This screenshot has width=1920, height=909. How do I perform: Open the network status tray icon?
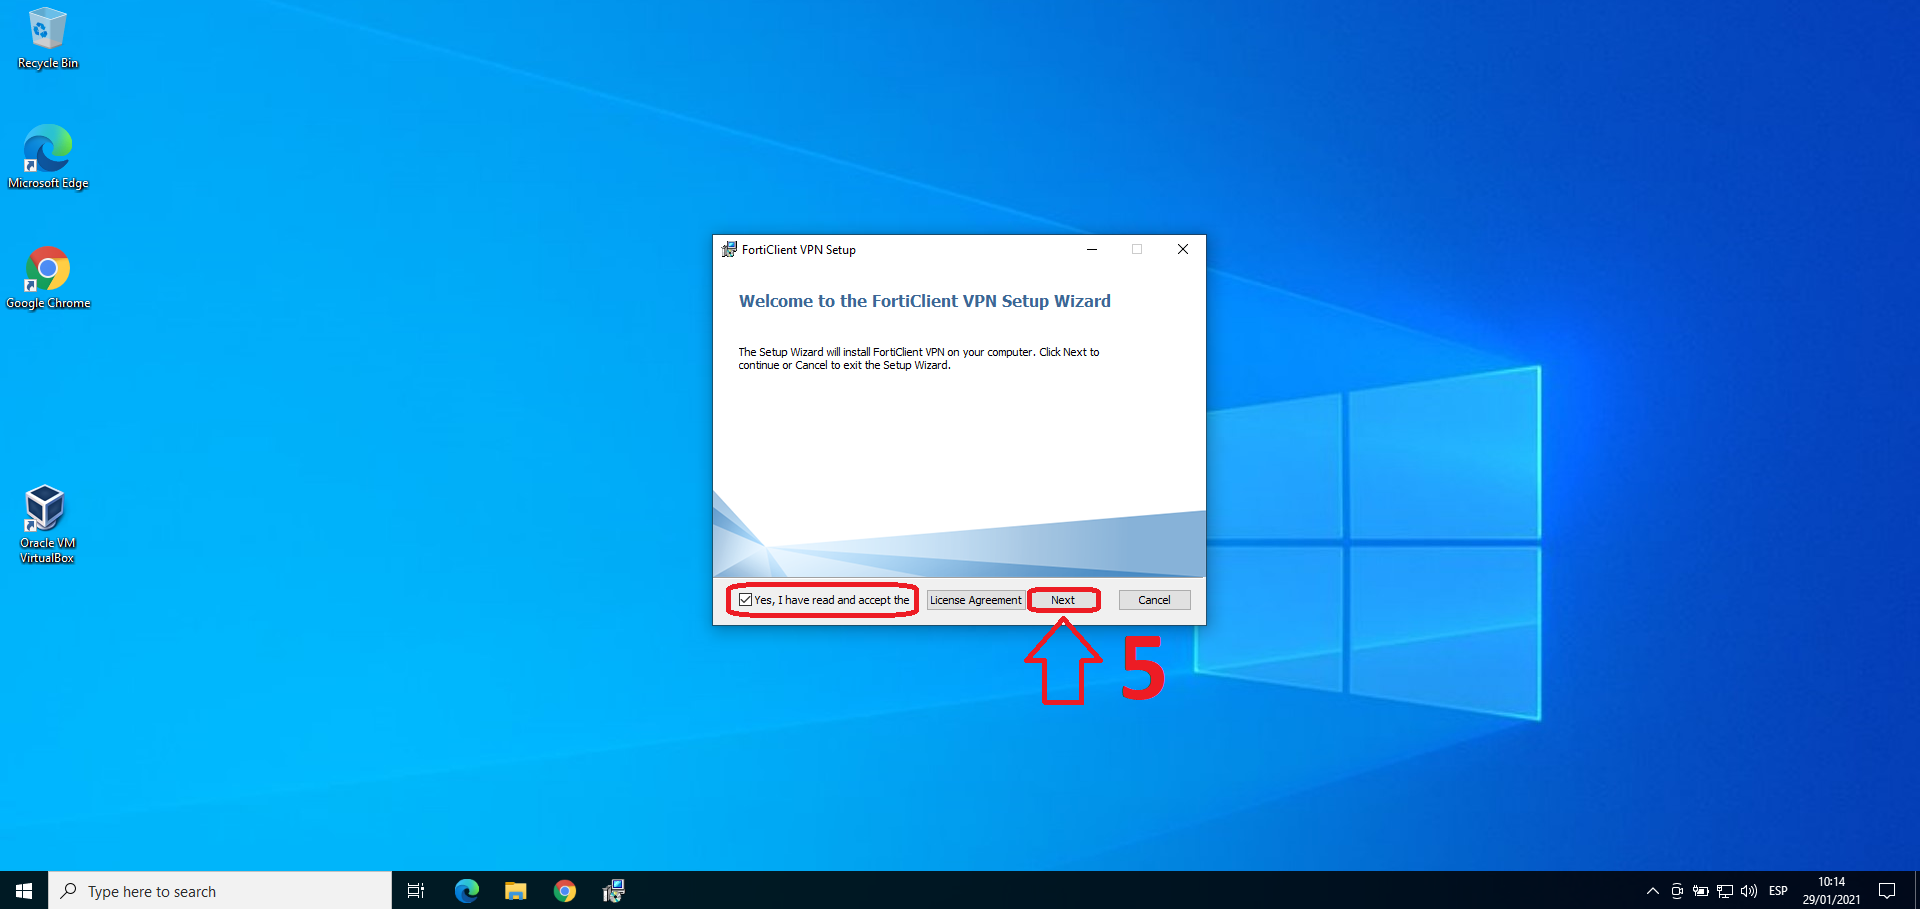(x=1725, y=891)
